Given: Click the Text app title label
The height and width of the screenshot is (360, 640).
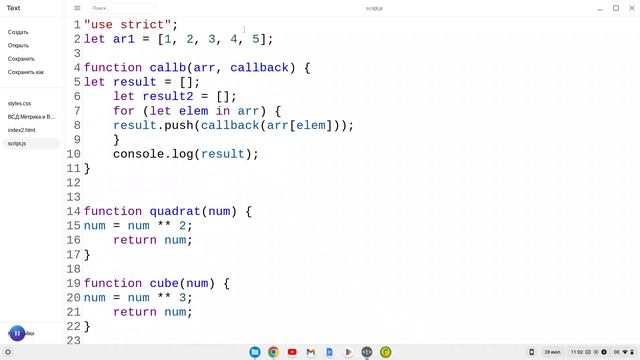Looking at the screenshot, I should tap(13, 8).
